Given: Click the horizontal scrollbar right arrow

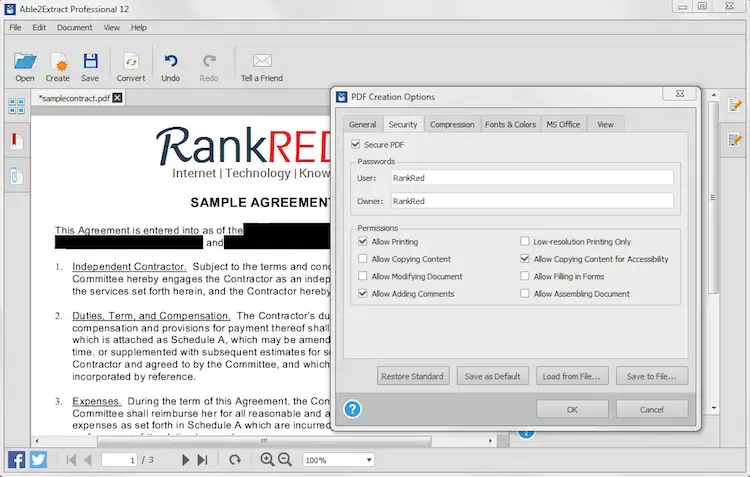Looking at the screenshot, I should (490, 441).
